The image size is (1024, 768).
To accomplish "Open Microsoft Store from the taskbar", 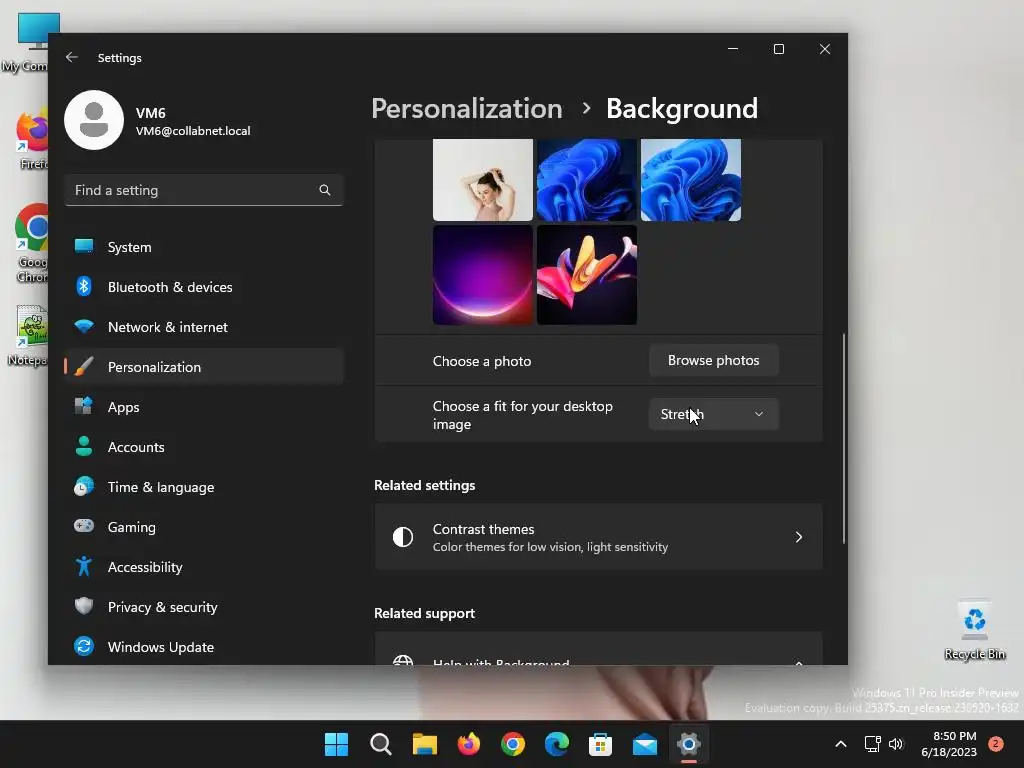I will point(600,744).
